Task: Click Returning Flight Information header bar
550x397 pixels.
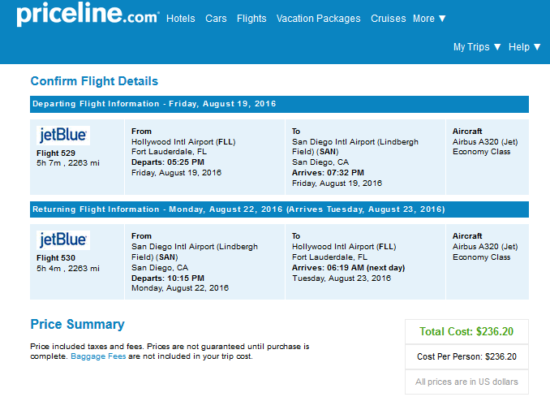Action: pyautogui.click(x=279, y=209)
